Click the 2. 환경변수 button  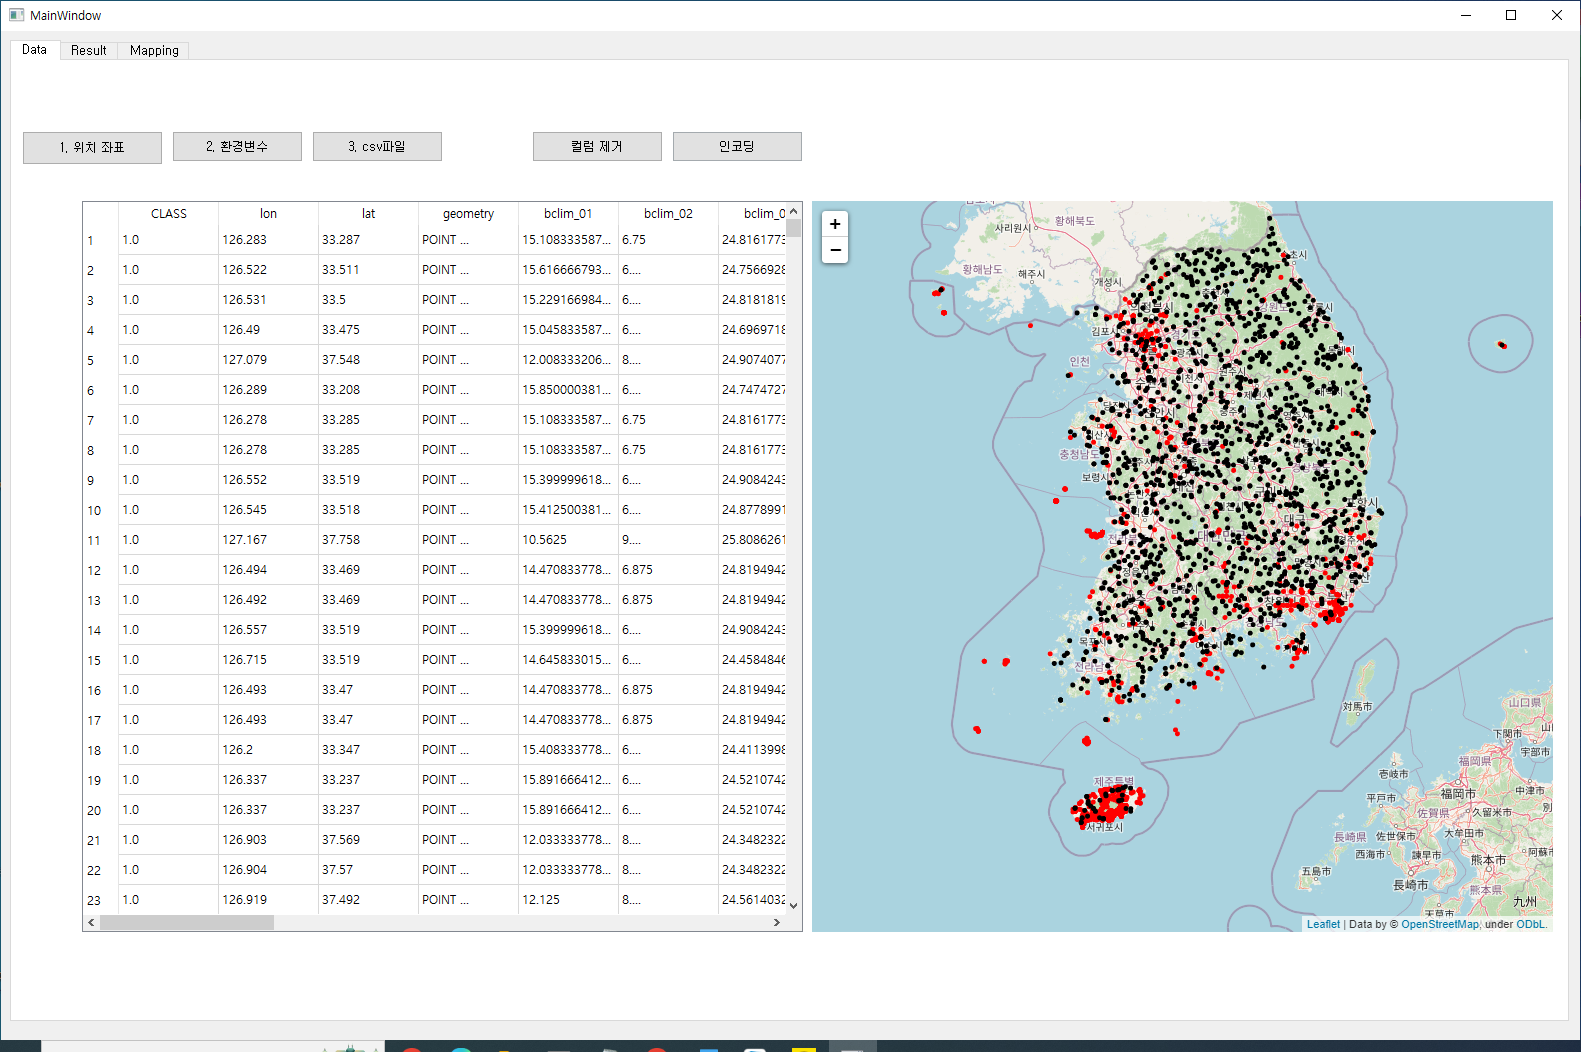coord(237,146)
